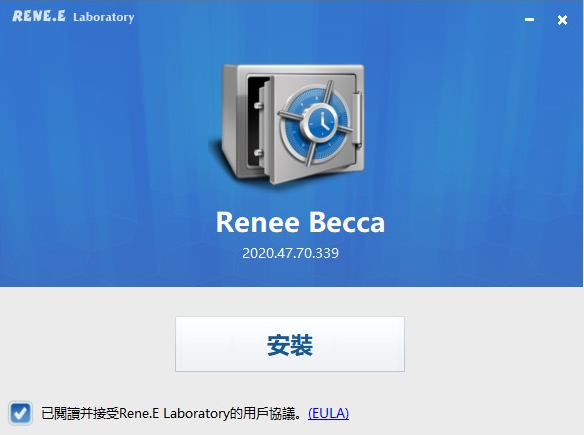Open the EULA link
Viewport: 584px width, 435px height.
point(328,413)
